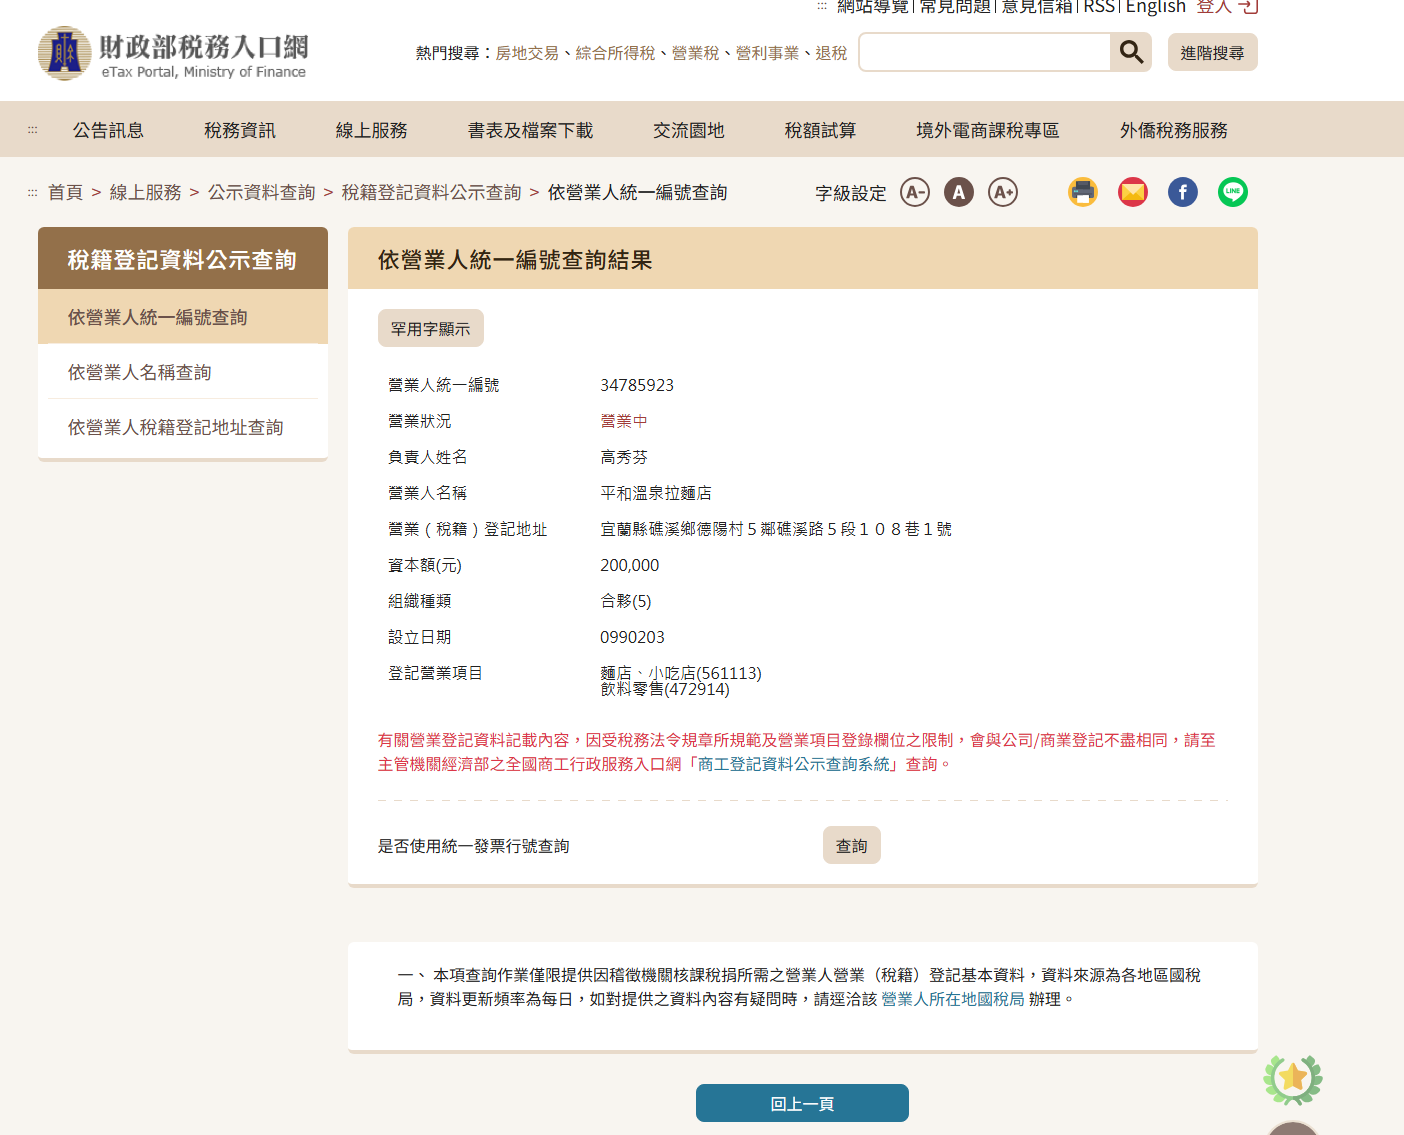This screenshot has height=1135, width=1404.
Task: Print this page via printer icon
Action: 1083,192
